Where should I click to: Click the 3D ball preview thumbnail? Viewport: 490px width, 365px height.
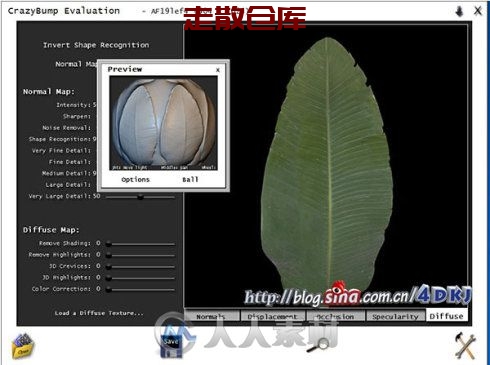pyautogui.click(x=164, y=123)
